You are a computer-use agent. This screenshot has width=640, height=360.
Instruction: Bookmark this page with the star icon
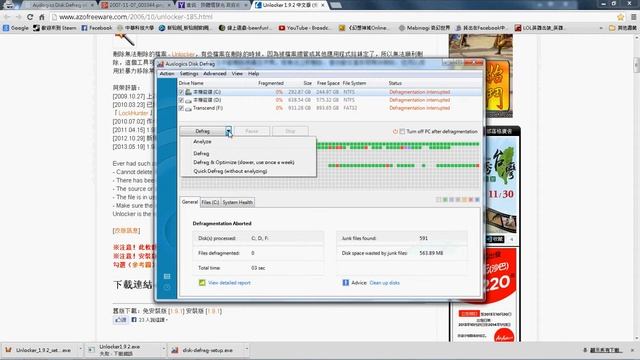[x=621, y=17]
